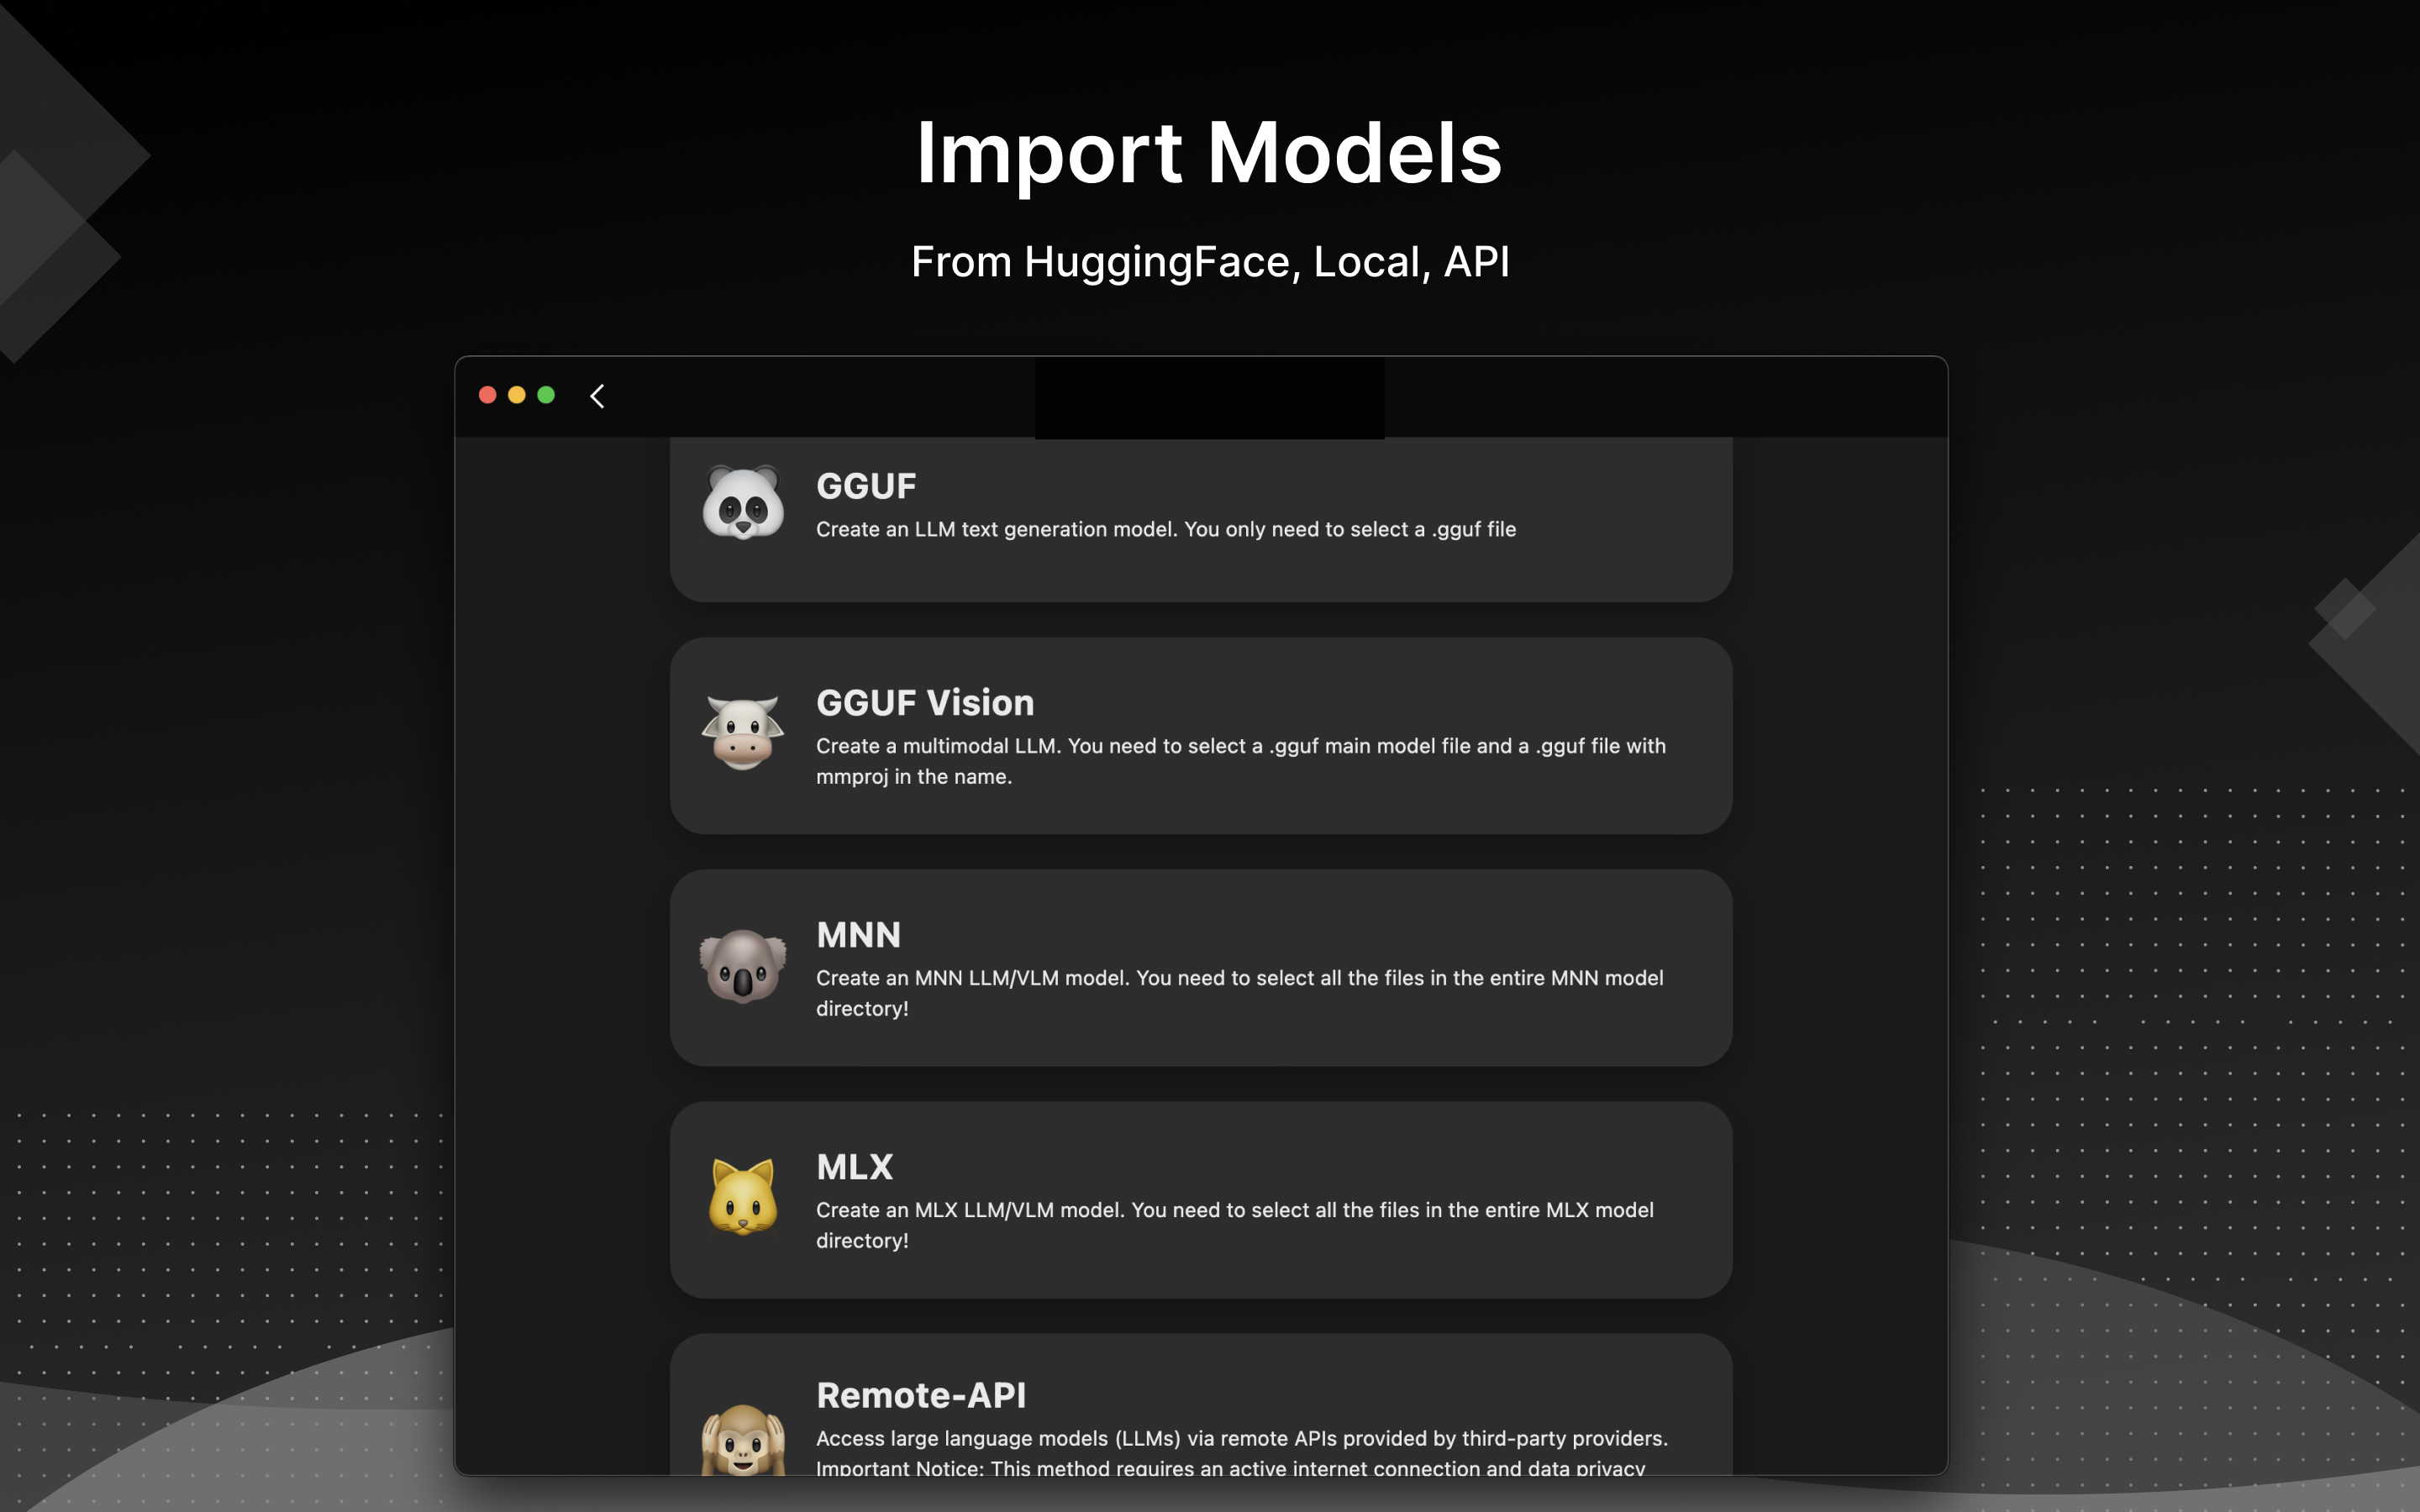Open the MNN LLM/VLM import option
Screen dimensions: 2420x1512
click(1200, 968)
